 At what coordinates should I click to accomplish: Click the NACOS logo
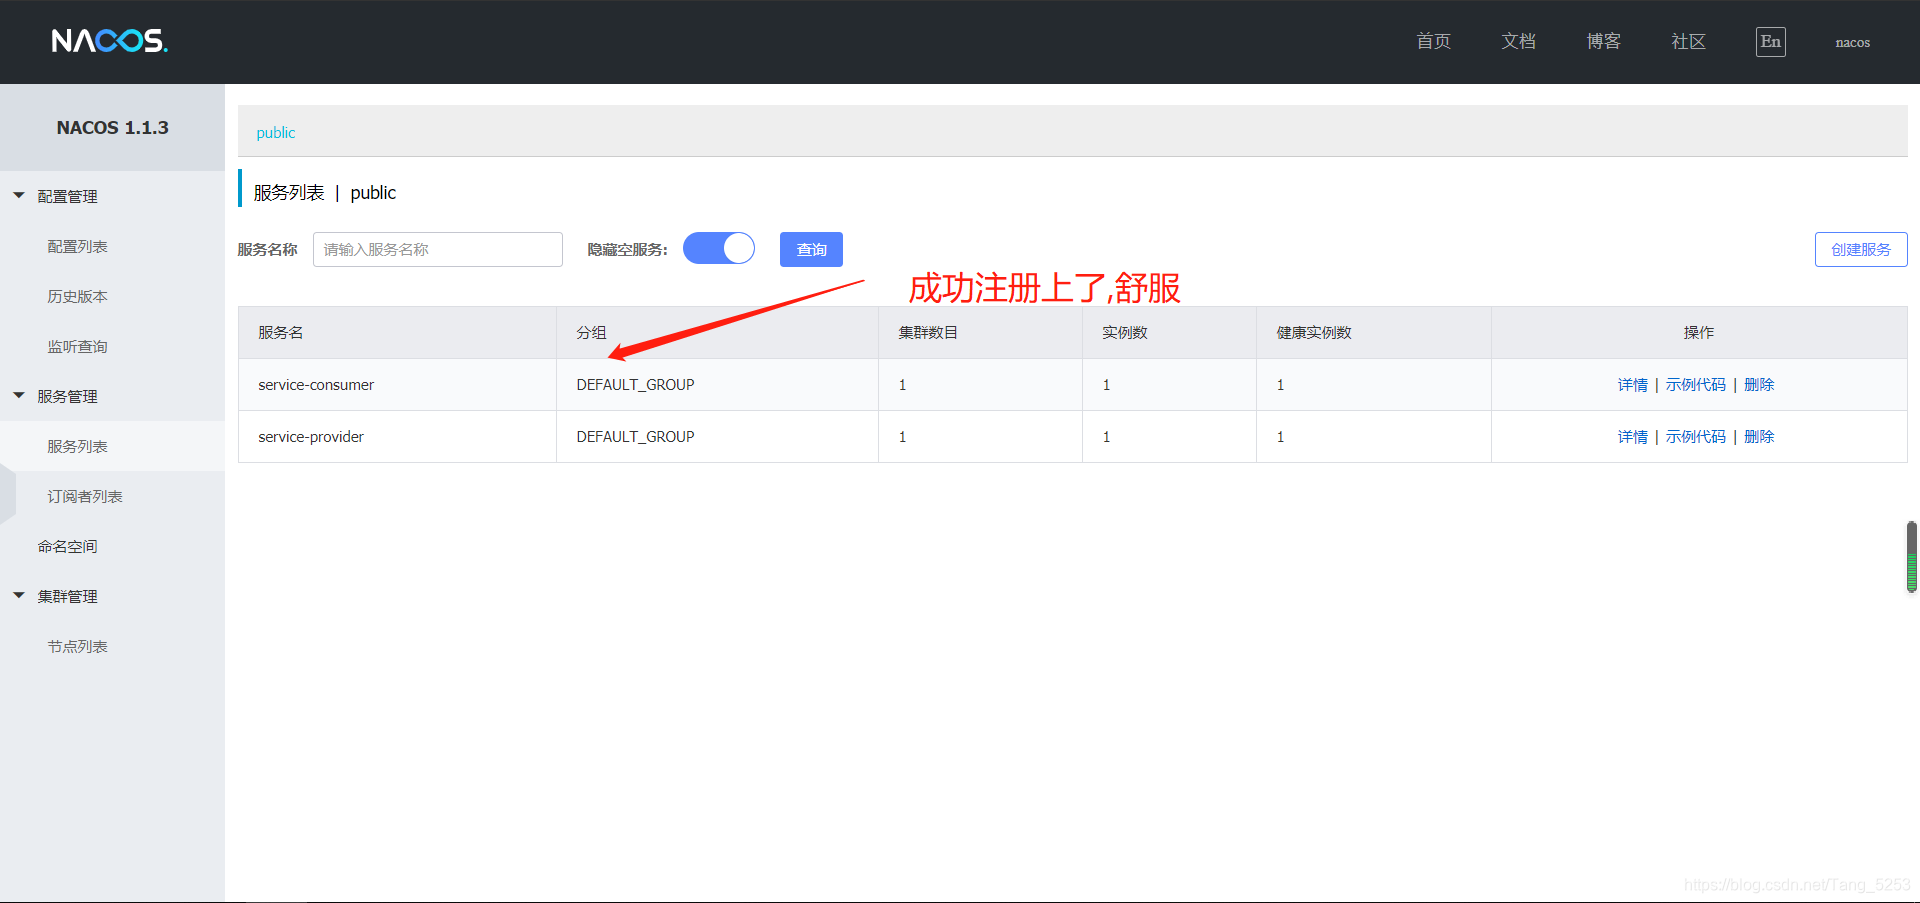[x=109, y=41]
